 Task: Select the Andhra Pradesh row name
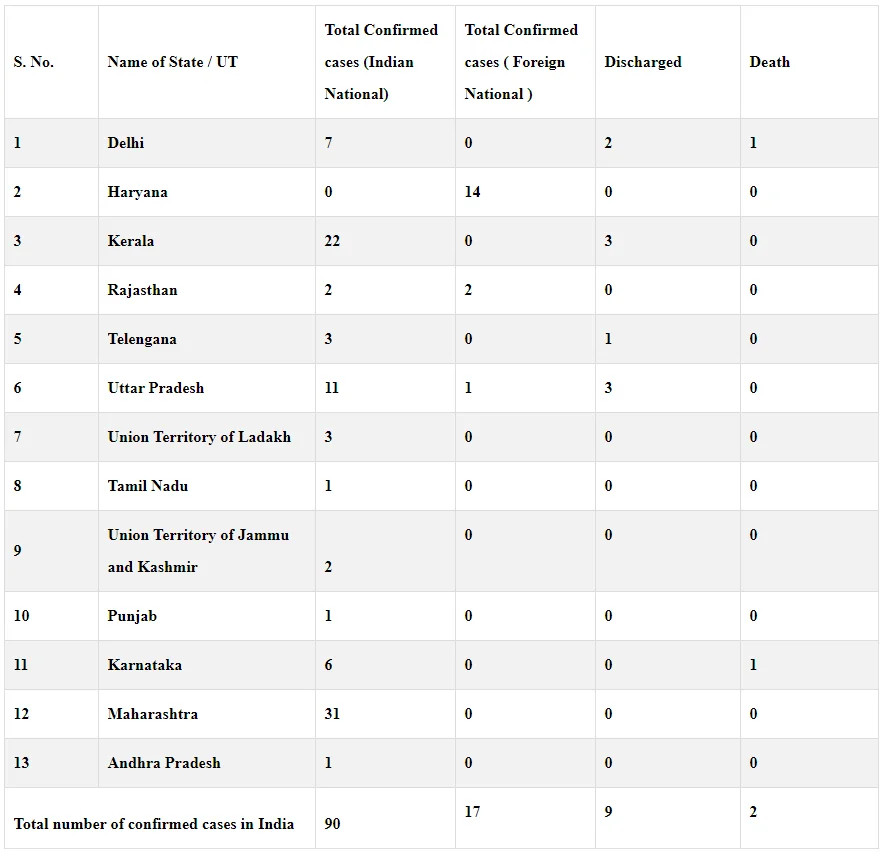click(164, 763)
